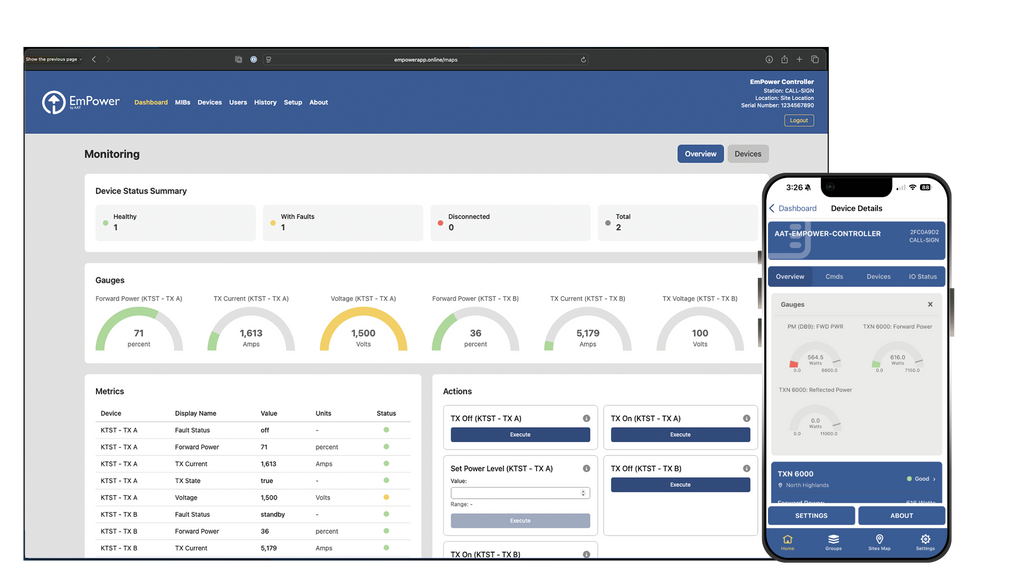1024x576 pixels.
Task: Execute TX Off (KTST - TX B)
Action: tap(680, 485)
